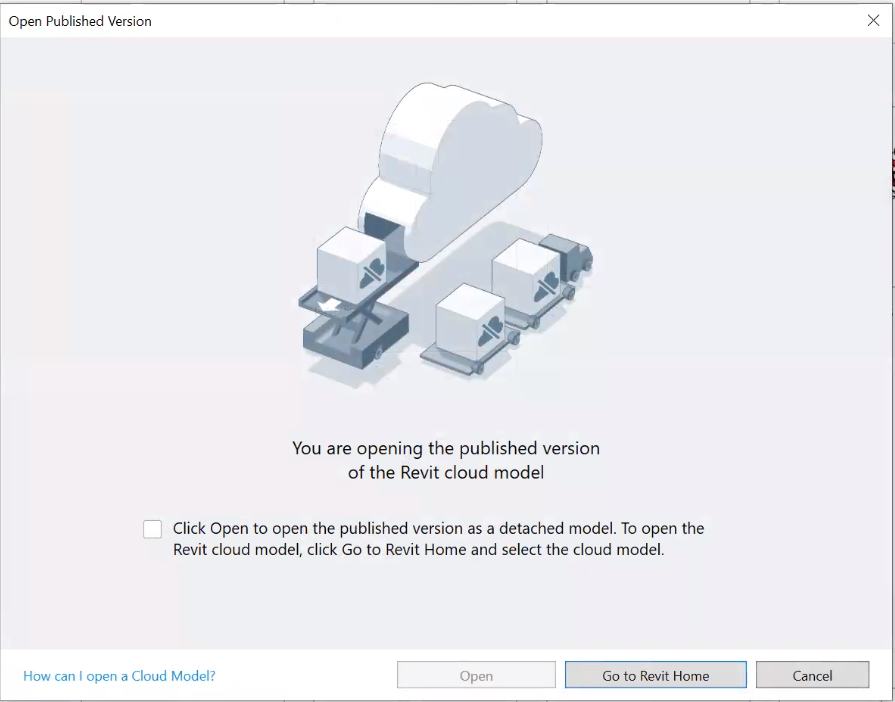Viewport: 895px width, 702px height.
Task: Close the Open Published Version dialog
Action: pyautogui.click(x=873, y=20)
